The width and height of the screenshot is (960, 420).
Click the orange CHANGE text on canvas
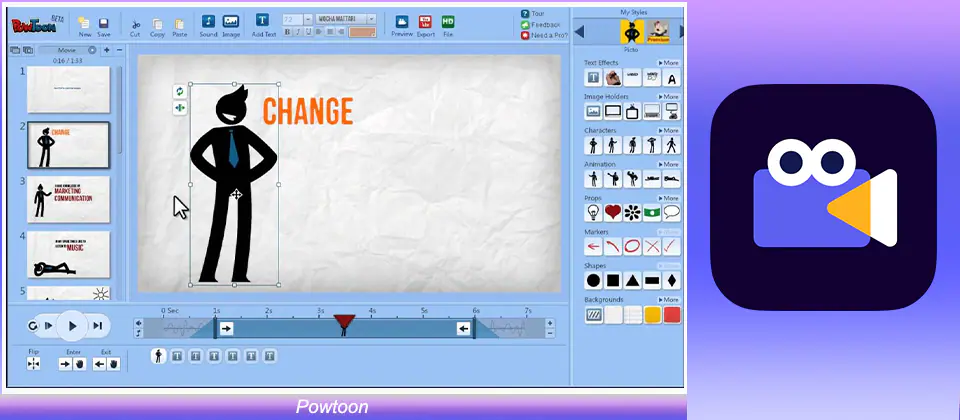(308, 111)
